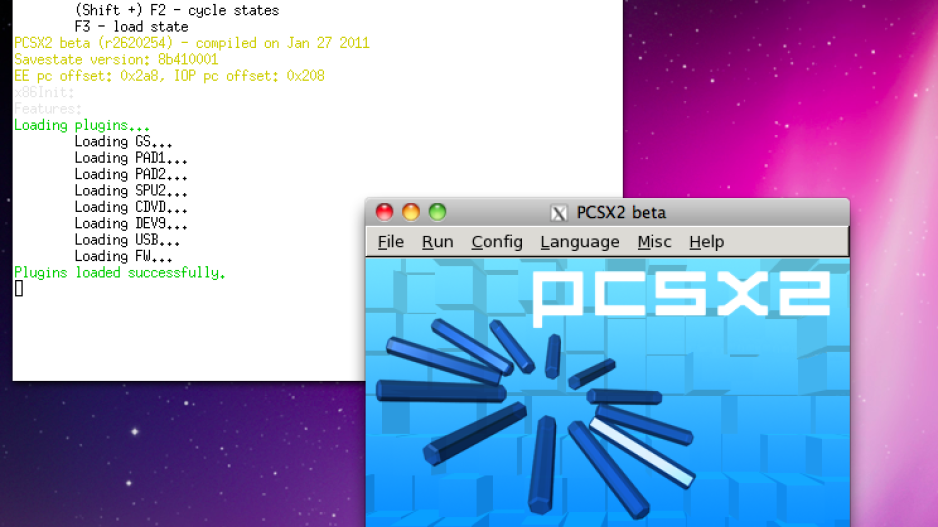Click the X11 icon in PCSX2 title bar
Viewport: 938px width, 527px height.
pyautogui.click(x=559, y=213)
